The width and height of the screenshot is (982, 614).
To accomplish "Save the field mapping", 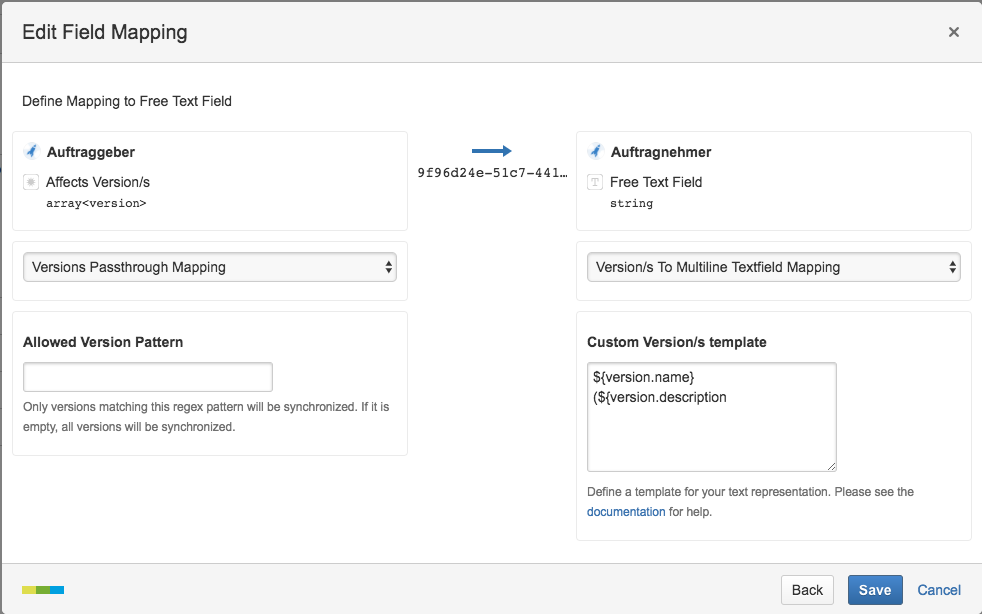I will (x=874, y=590).
